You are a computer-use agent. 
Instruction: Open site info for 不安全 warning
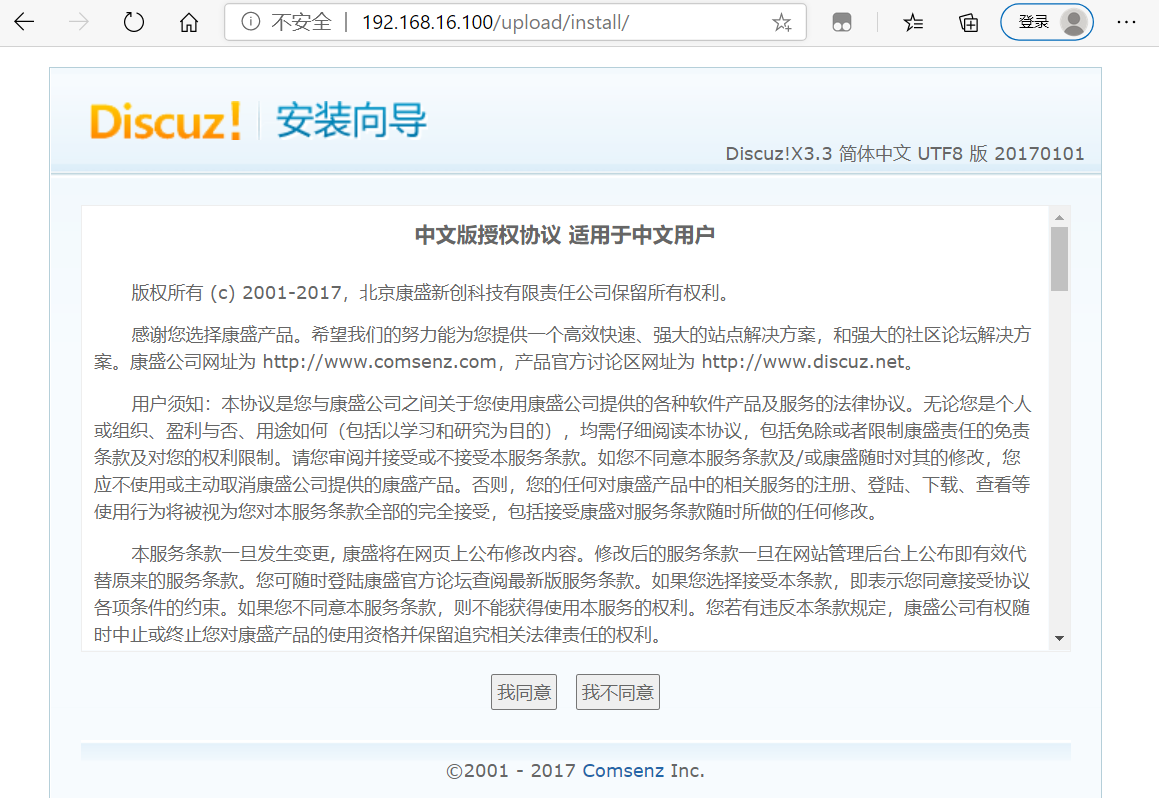[x=286, y=22]
